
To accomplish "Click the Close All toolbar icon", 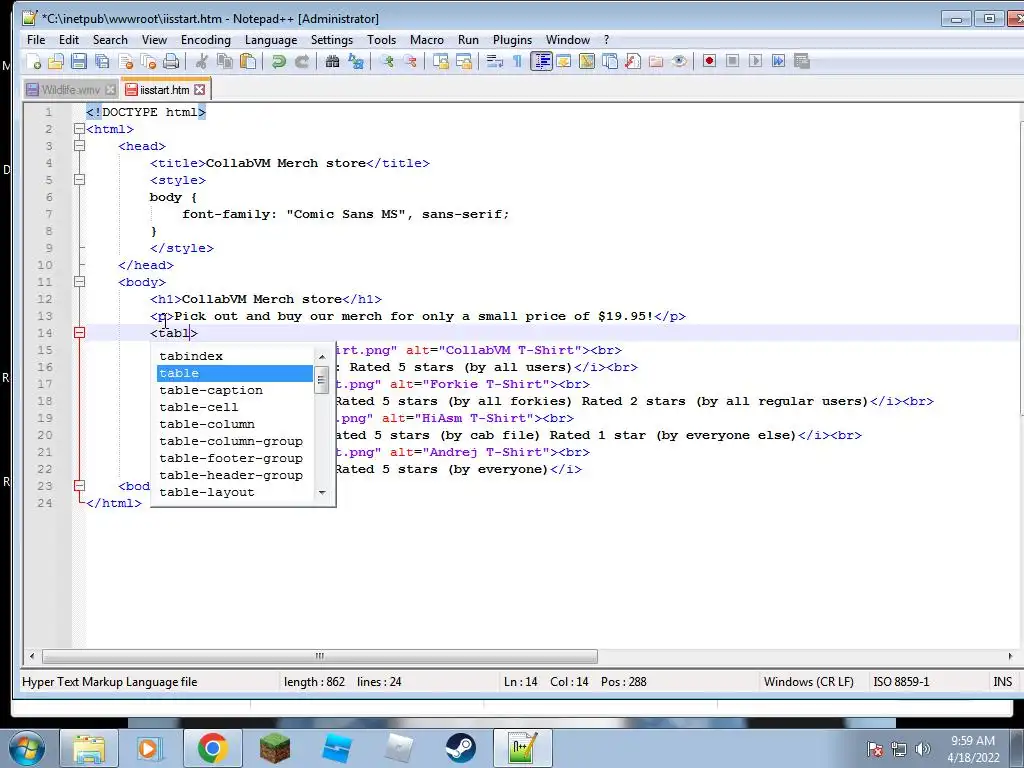I will [x=148, y=61].
